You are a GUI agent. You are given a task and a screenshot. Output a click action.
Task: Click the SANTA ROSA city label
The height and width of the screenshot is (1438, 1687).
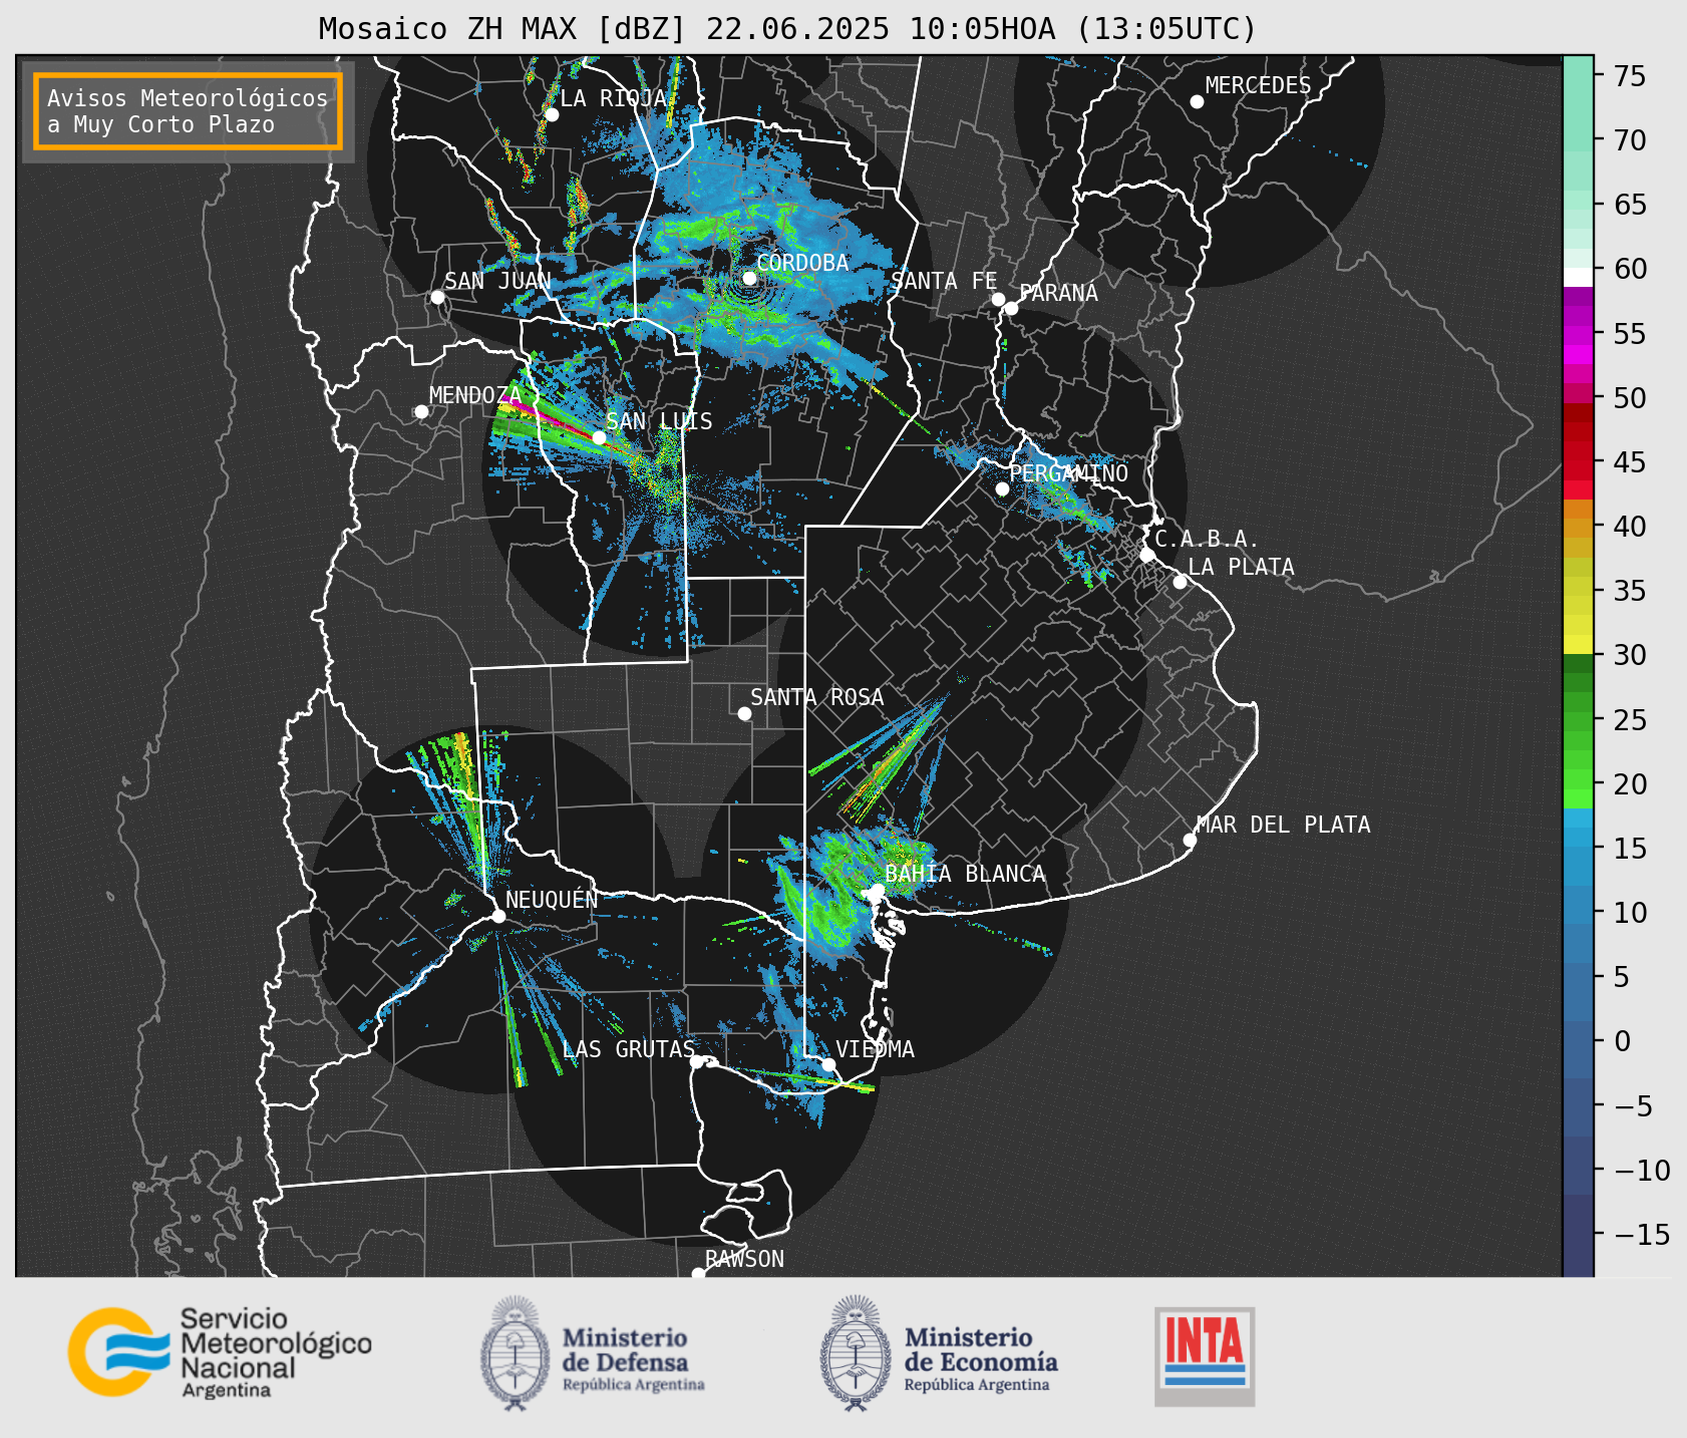(818, 697)
